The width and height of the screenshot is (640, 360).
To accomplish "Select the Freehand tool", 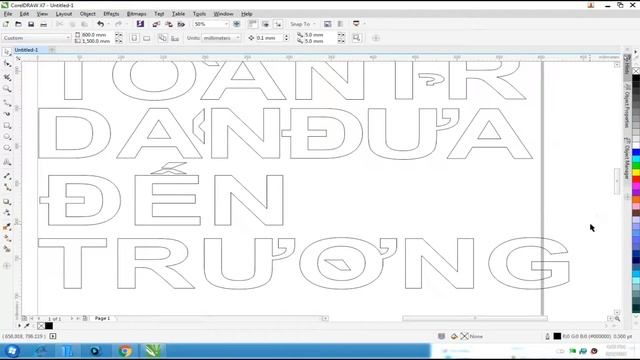I will pyautogui.click(x=7, y=102).
